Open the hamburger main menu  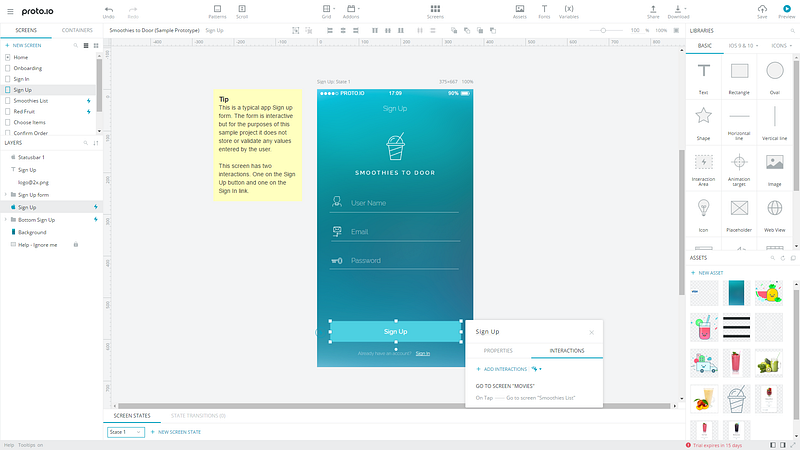pos(10,11)
